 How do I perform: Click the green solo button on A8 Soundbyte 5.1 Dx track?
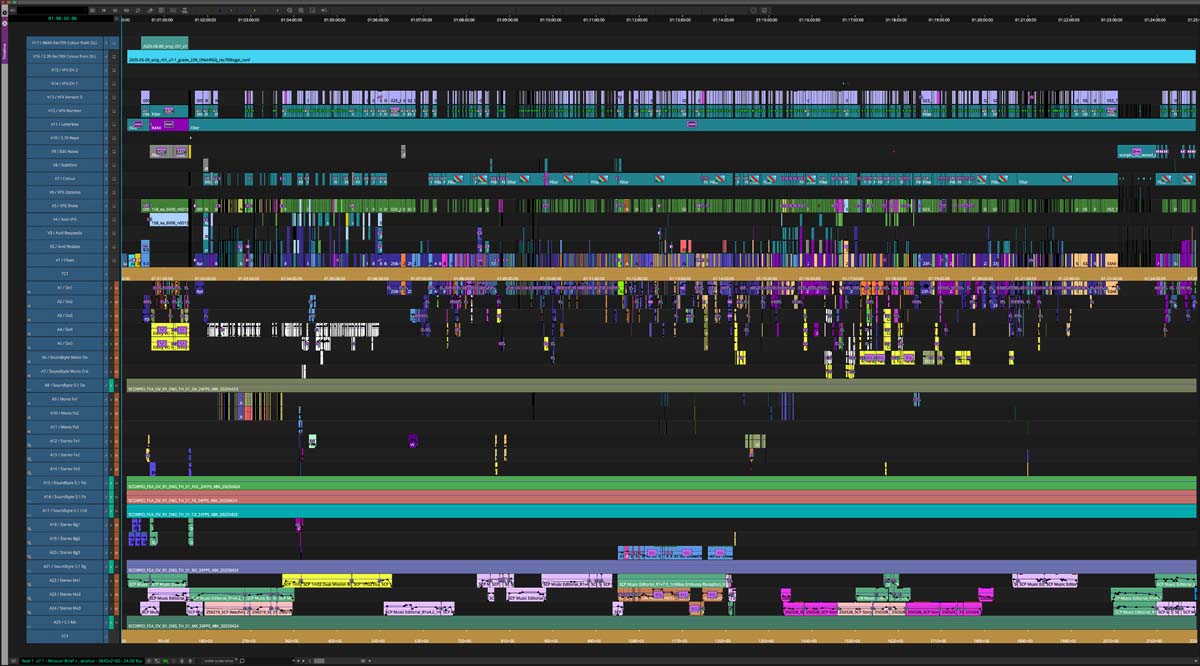112,385
